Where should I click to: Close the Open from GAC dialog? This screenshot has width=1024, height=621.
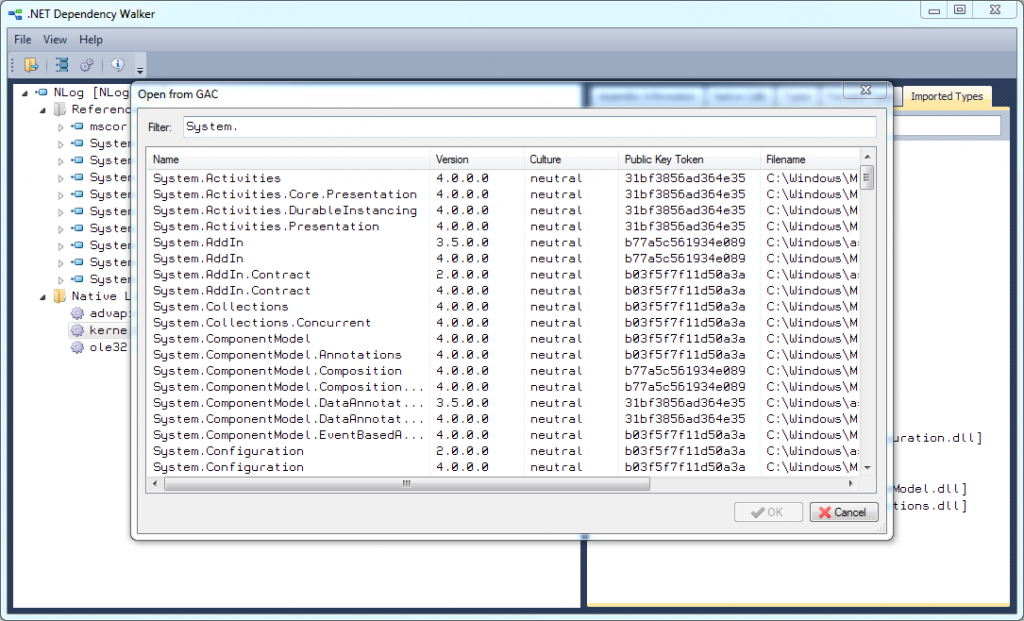tap(866, 90)
